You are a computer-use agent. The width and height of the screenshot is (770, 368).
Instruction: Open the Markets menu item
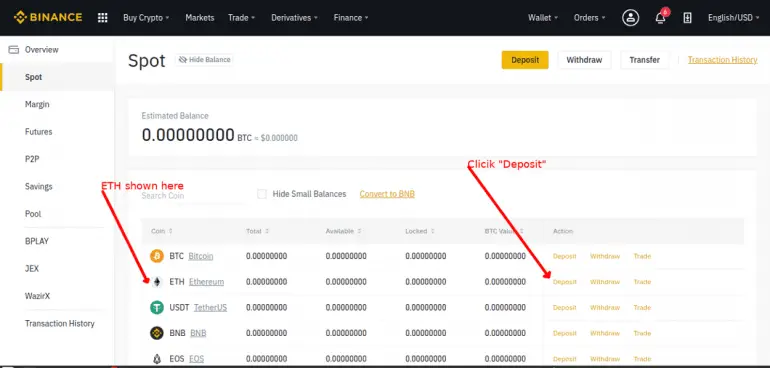coord(200,18)
